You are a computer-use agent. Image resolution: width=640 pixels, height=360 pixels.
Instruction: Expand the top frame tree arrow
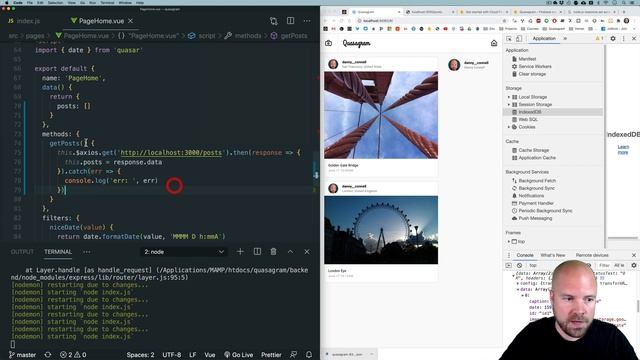[x=509, y=242]
